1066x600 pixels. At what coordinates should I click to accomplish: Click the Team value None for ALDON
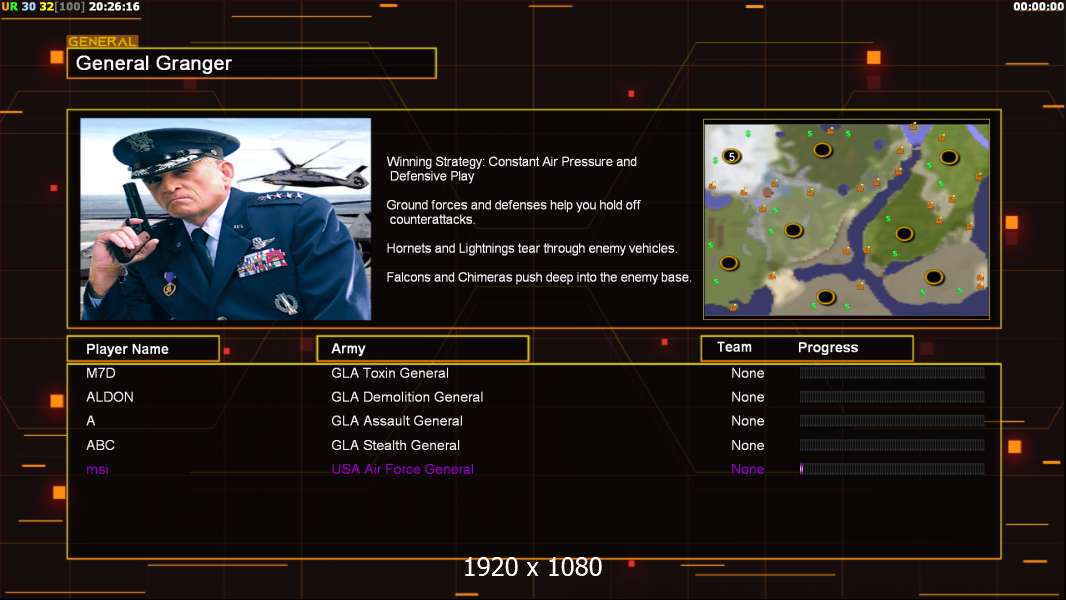point(748,397)
